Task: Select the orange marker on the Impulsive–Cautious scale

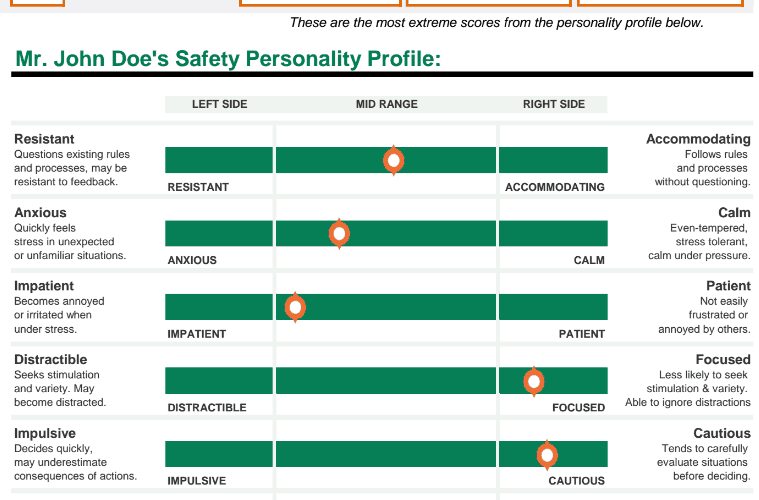Action: pyautogui.click(x=547, y=455)
